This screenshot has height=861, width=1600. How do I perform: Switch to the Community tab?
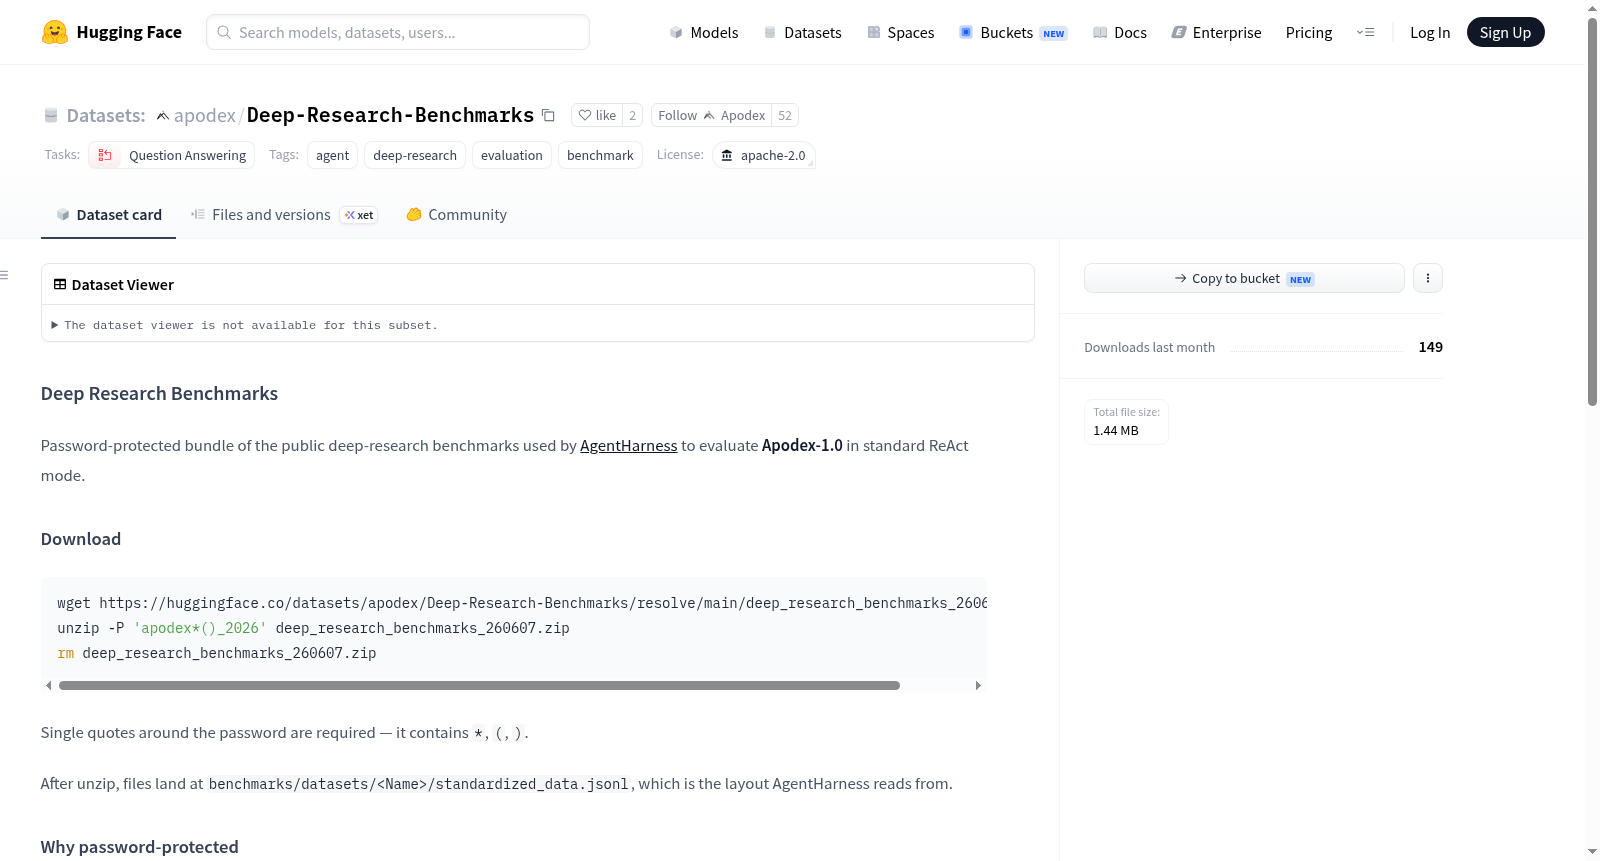coord(456,215)
